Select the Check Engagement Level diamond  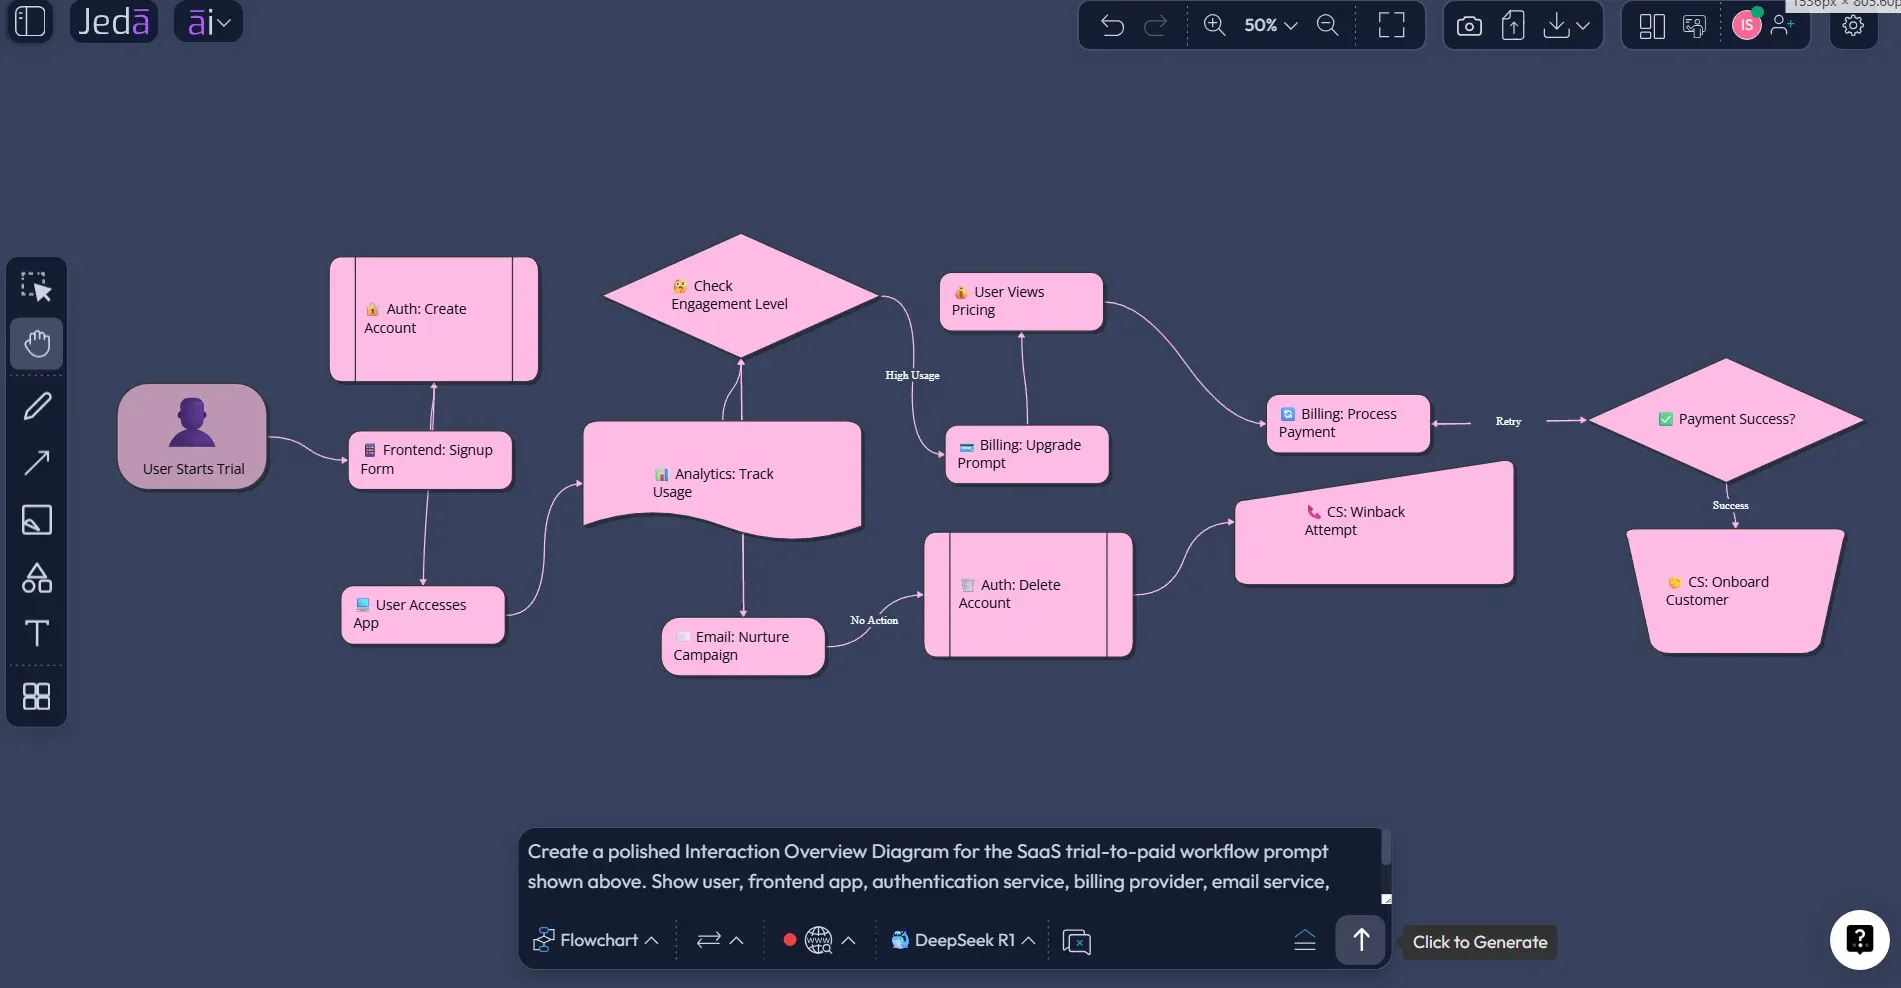tap(741, 295)
